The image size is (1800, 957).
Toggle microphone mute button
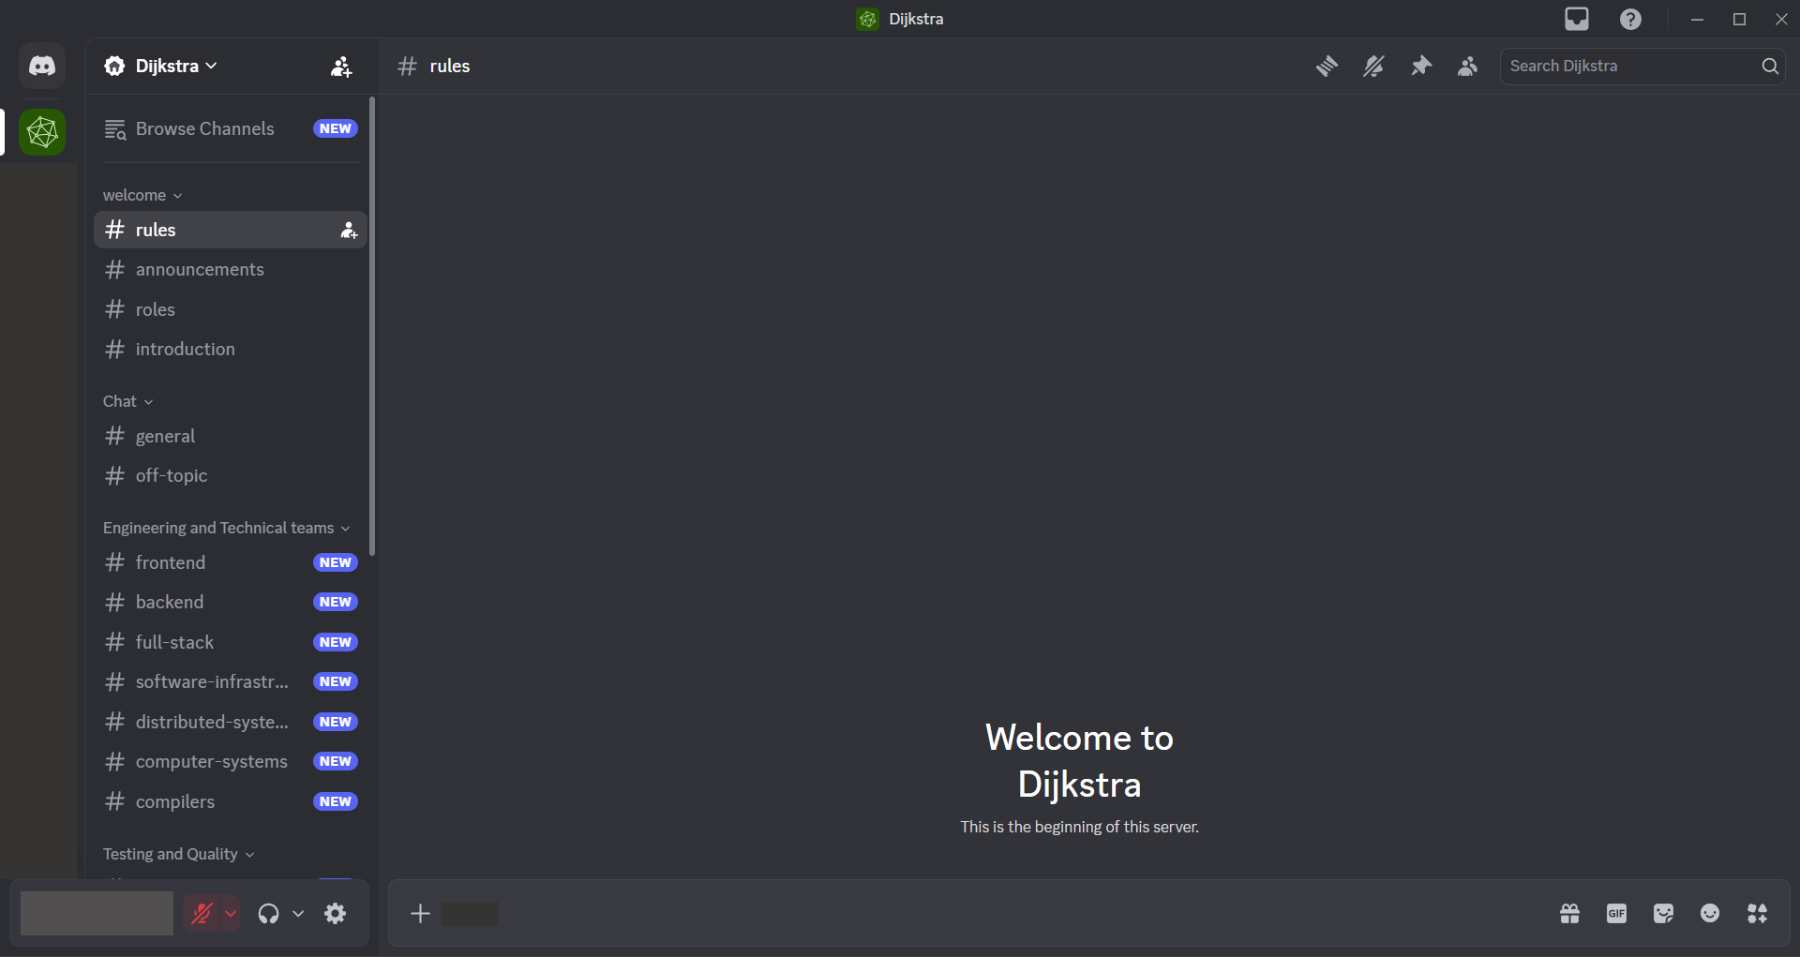point(202,913)
